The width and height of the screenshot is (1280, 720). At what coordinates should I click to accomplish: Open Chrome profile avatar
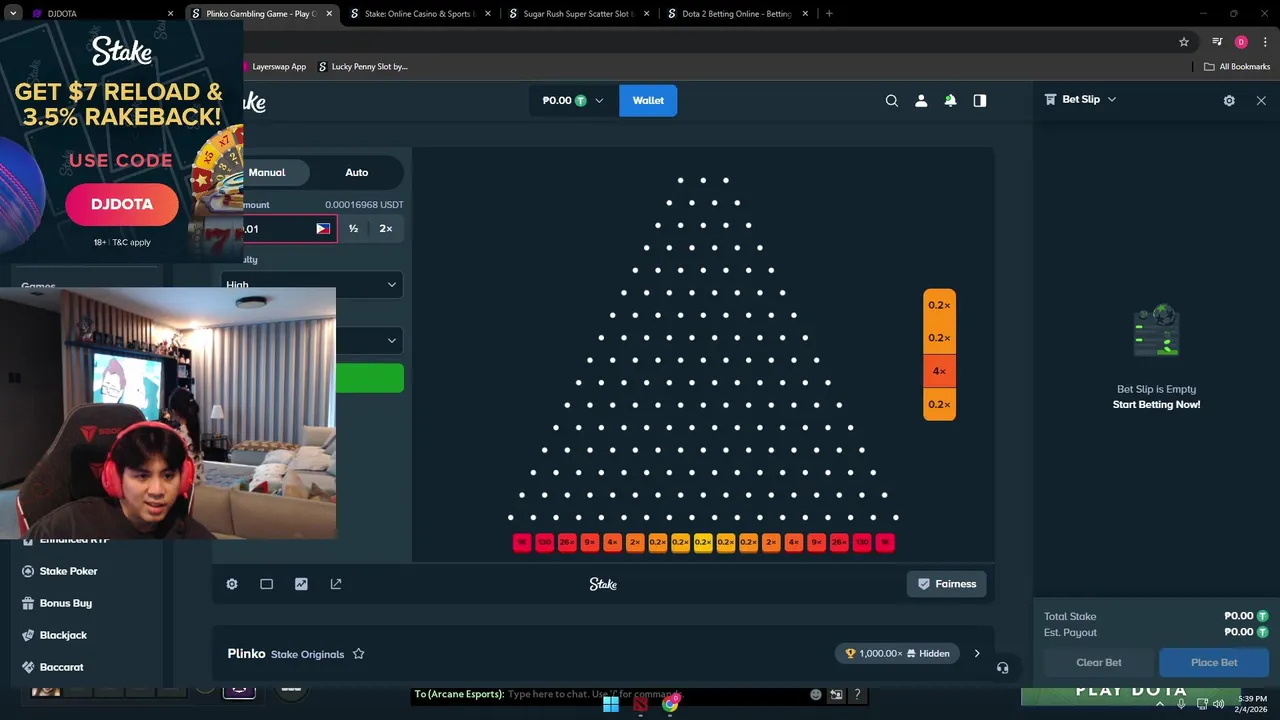click(1241, 42)
